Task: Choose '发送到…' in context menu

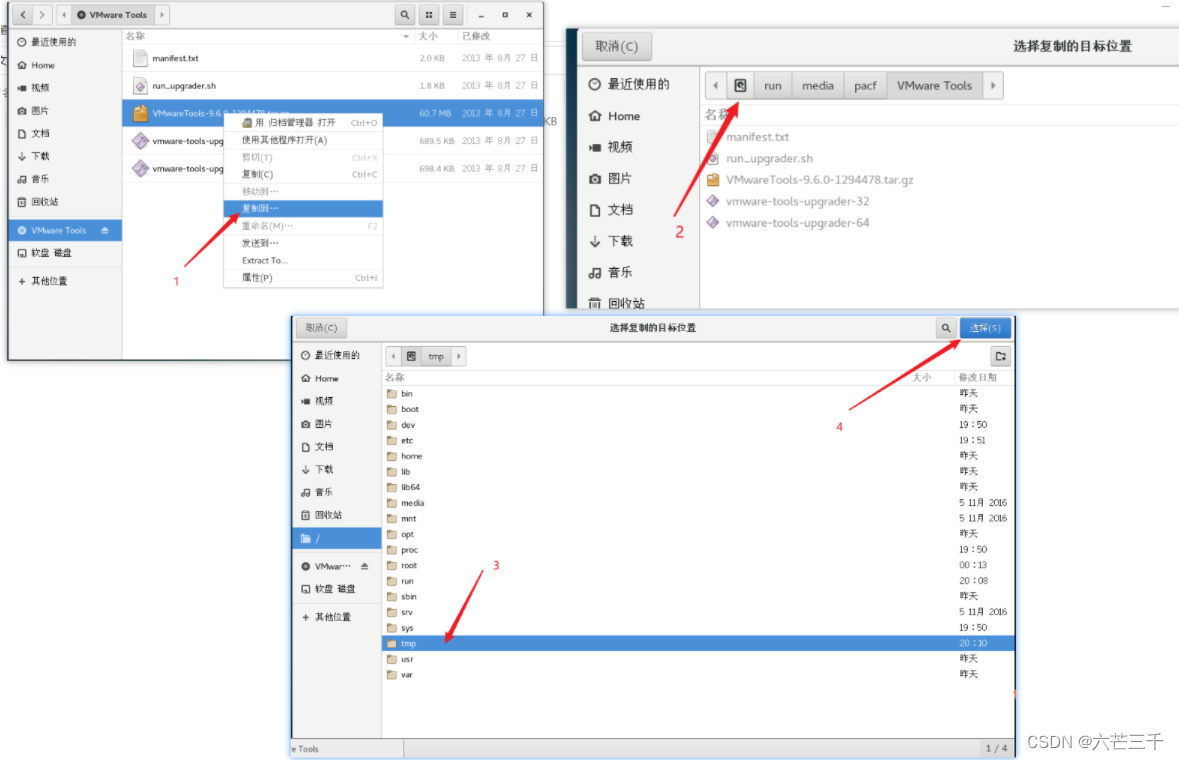Action: pyautogui.click(x=303, y=243)
